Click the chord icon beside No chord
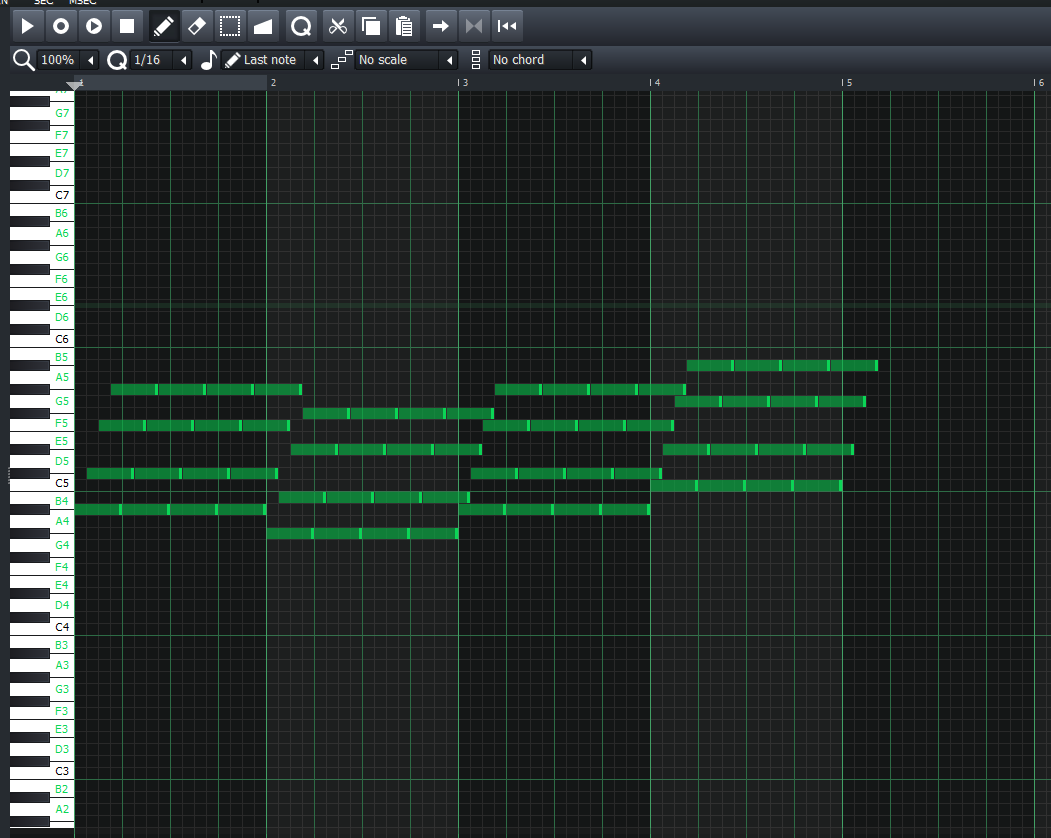Viewport: 1051px width, 838px height. click(x=476, y=60)
